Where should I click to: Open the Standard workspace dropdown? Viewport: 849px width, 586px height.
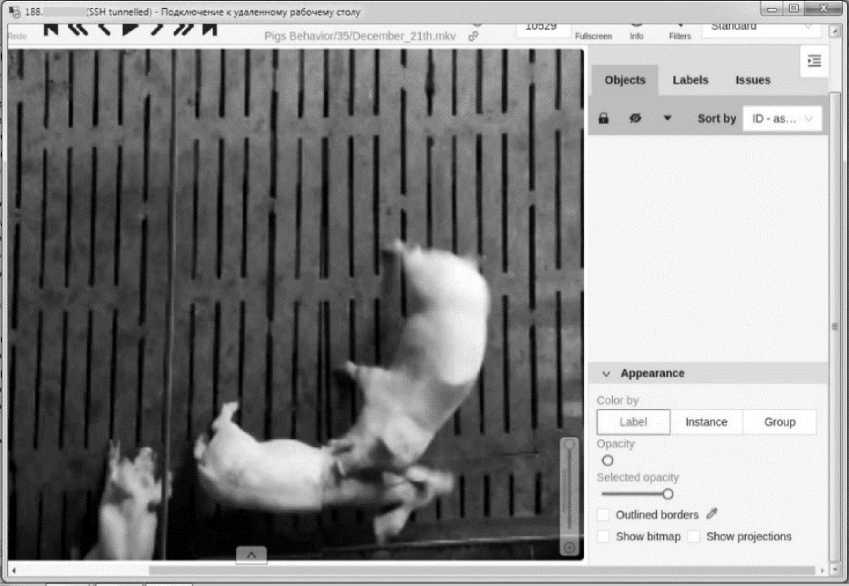click(x=762, y=28)
